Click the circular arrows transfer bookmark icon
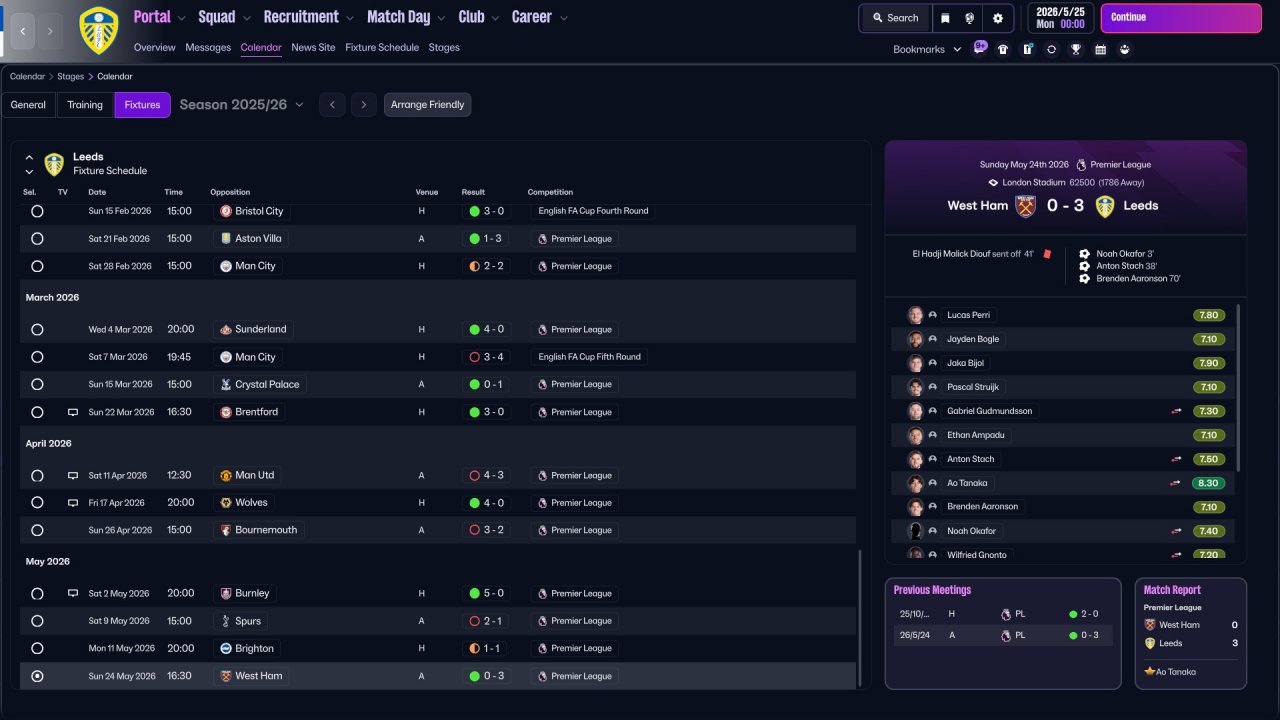1280x720 pixels. point(1051,49)
